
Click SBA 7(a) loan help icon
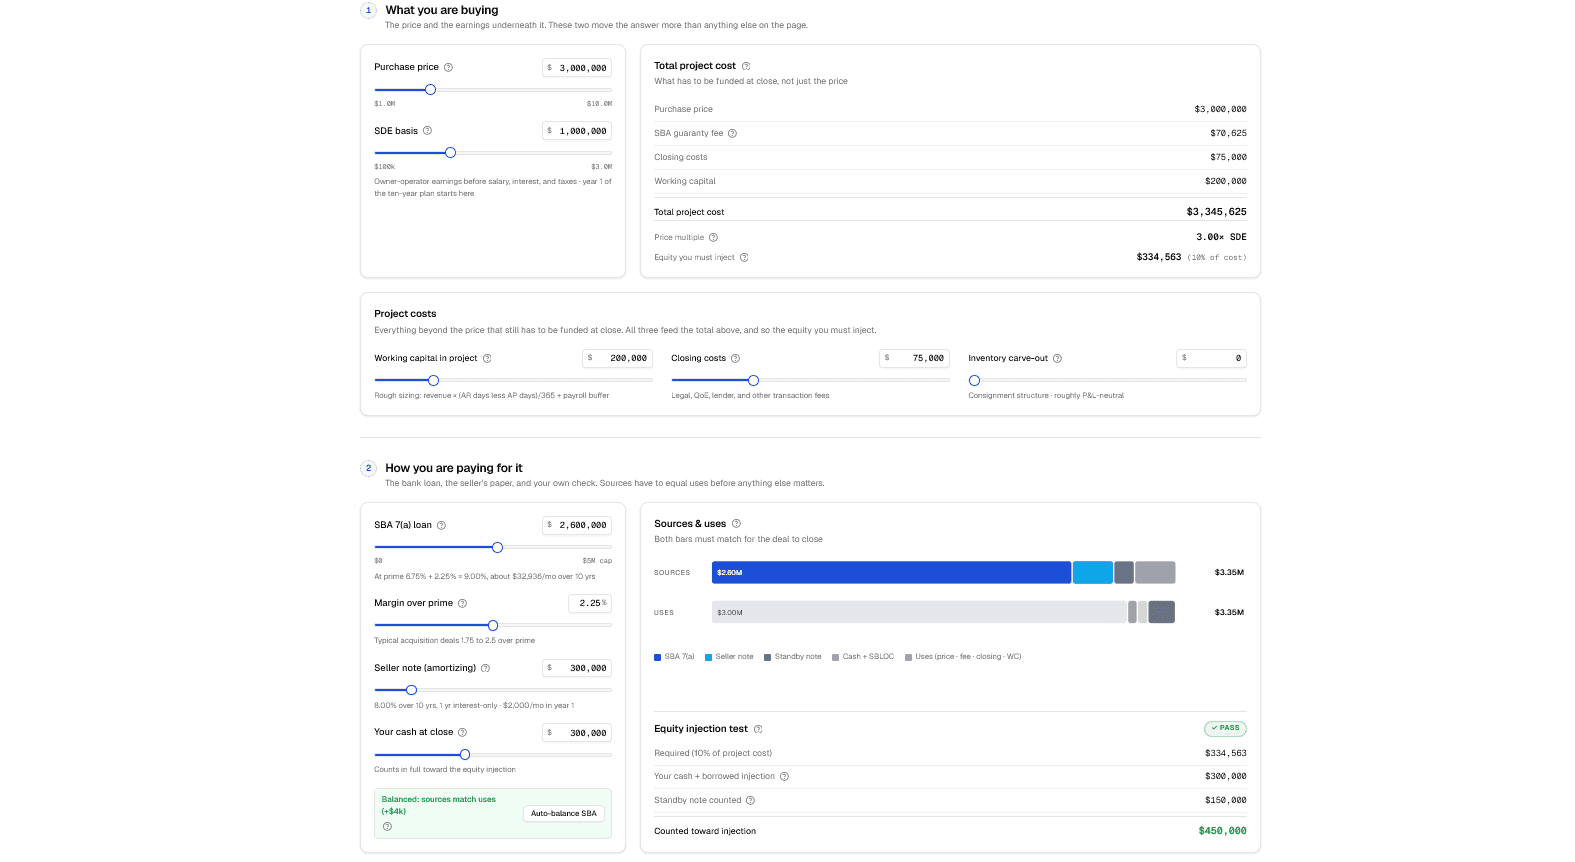tap(441, 525)
